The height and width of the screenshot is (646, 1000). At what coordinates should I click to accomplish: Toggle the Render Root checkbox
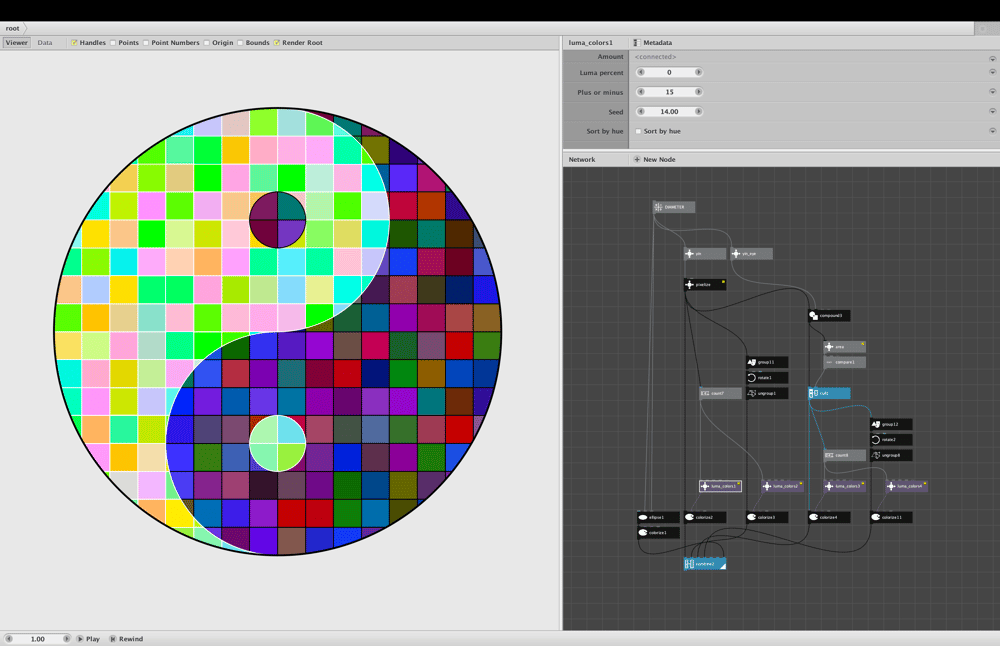[277, 43]
